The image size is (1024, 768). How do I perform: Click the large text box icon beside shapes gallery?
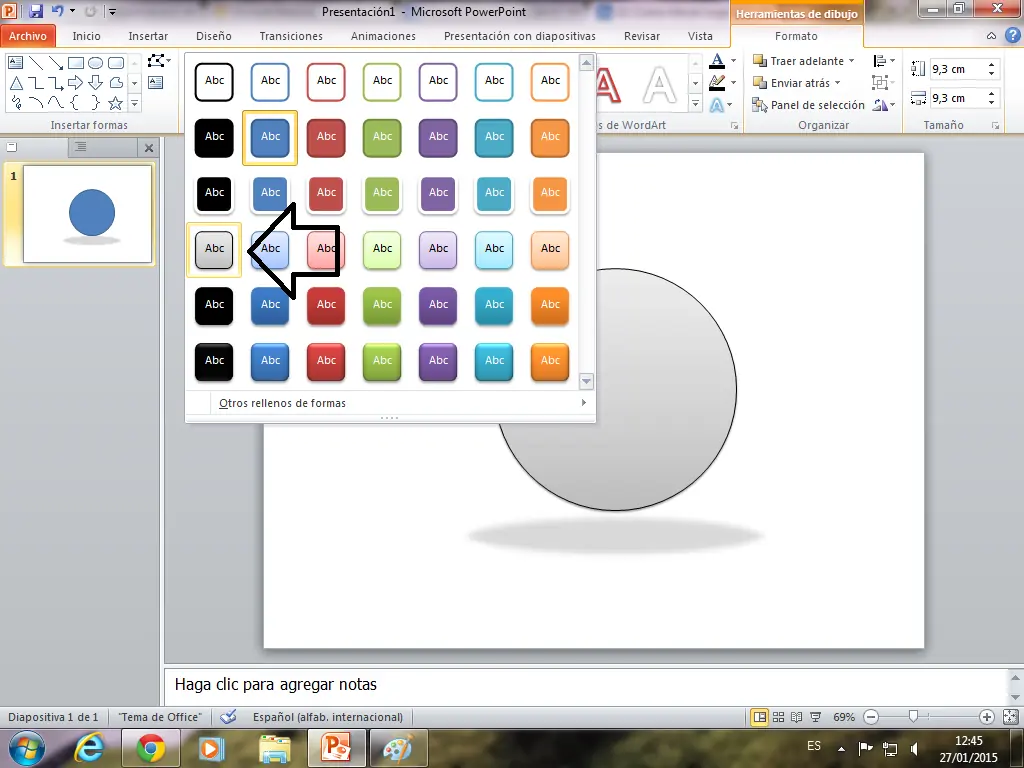[155, 82]
